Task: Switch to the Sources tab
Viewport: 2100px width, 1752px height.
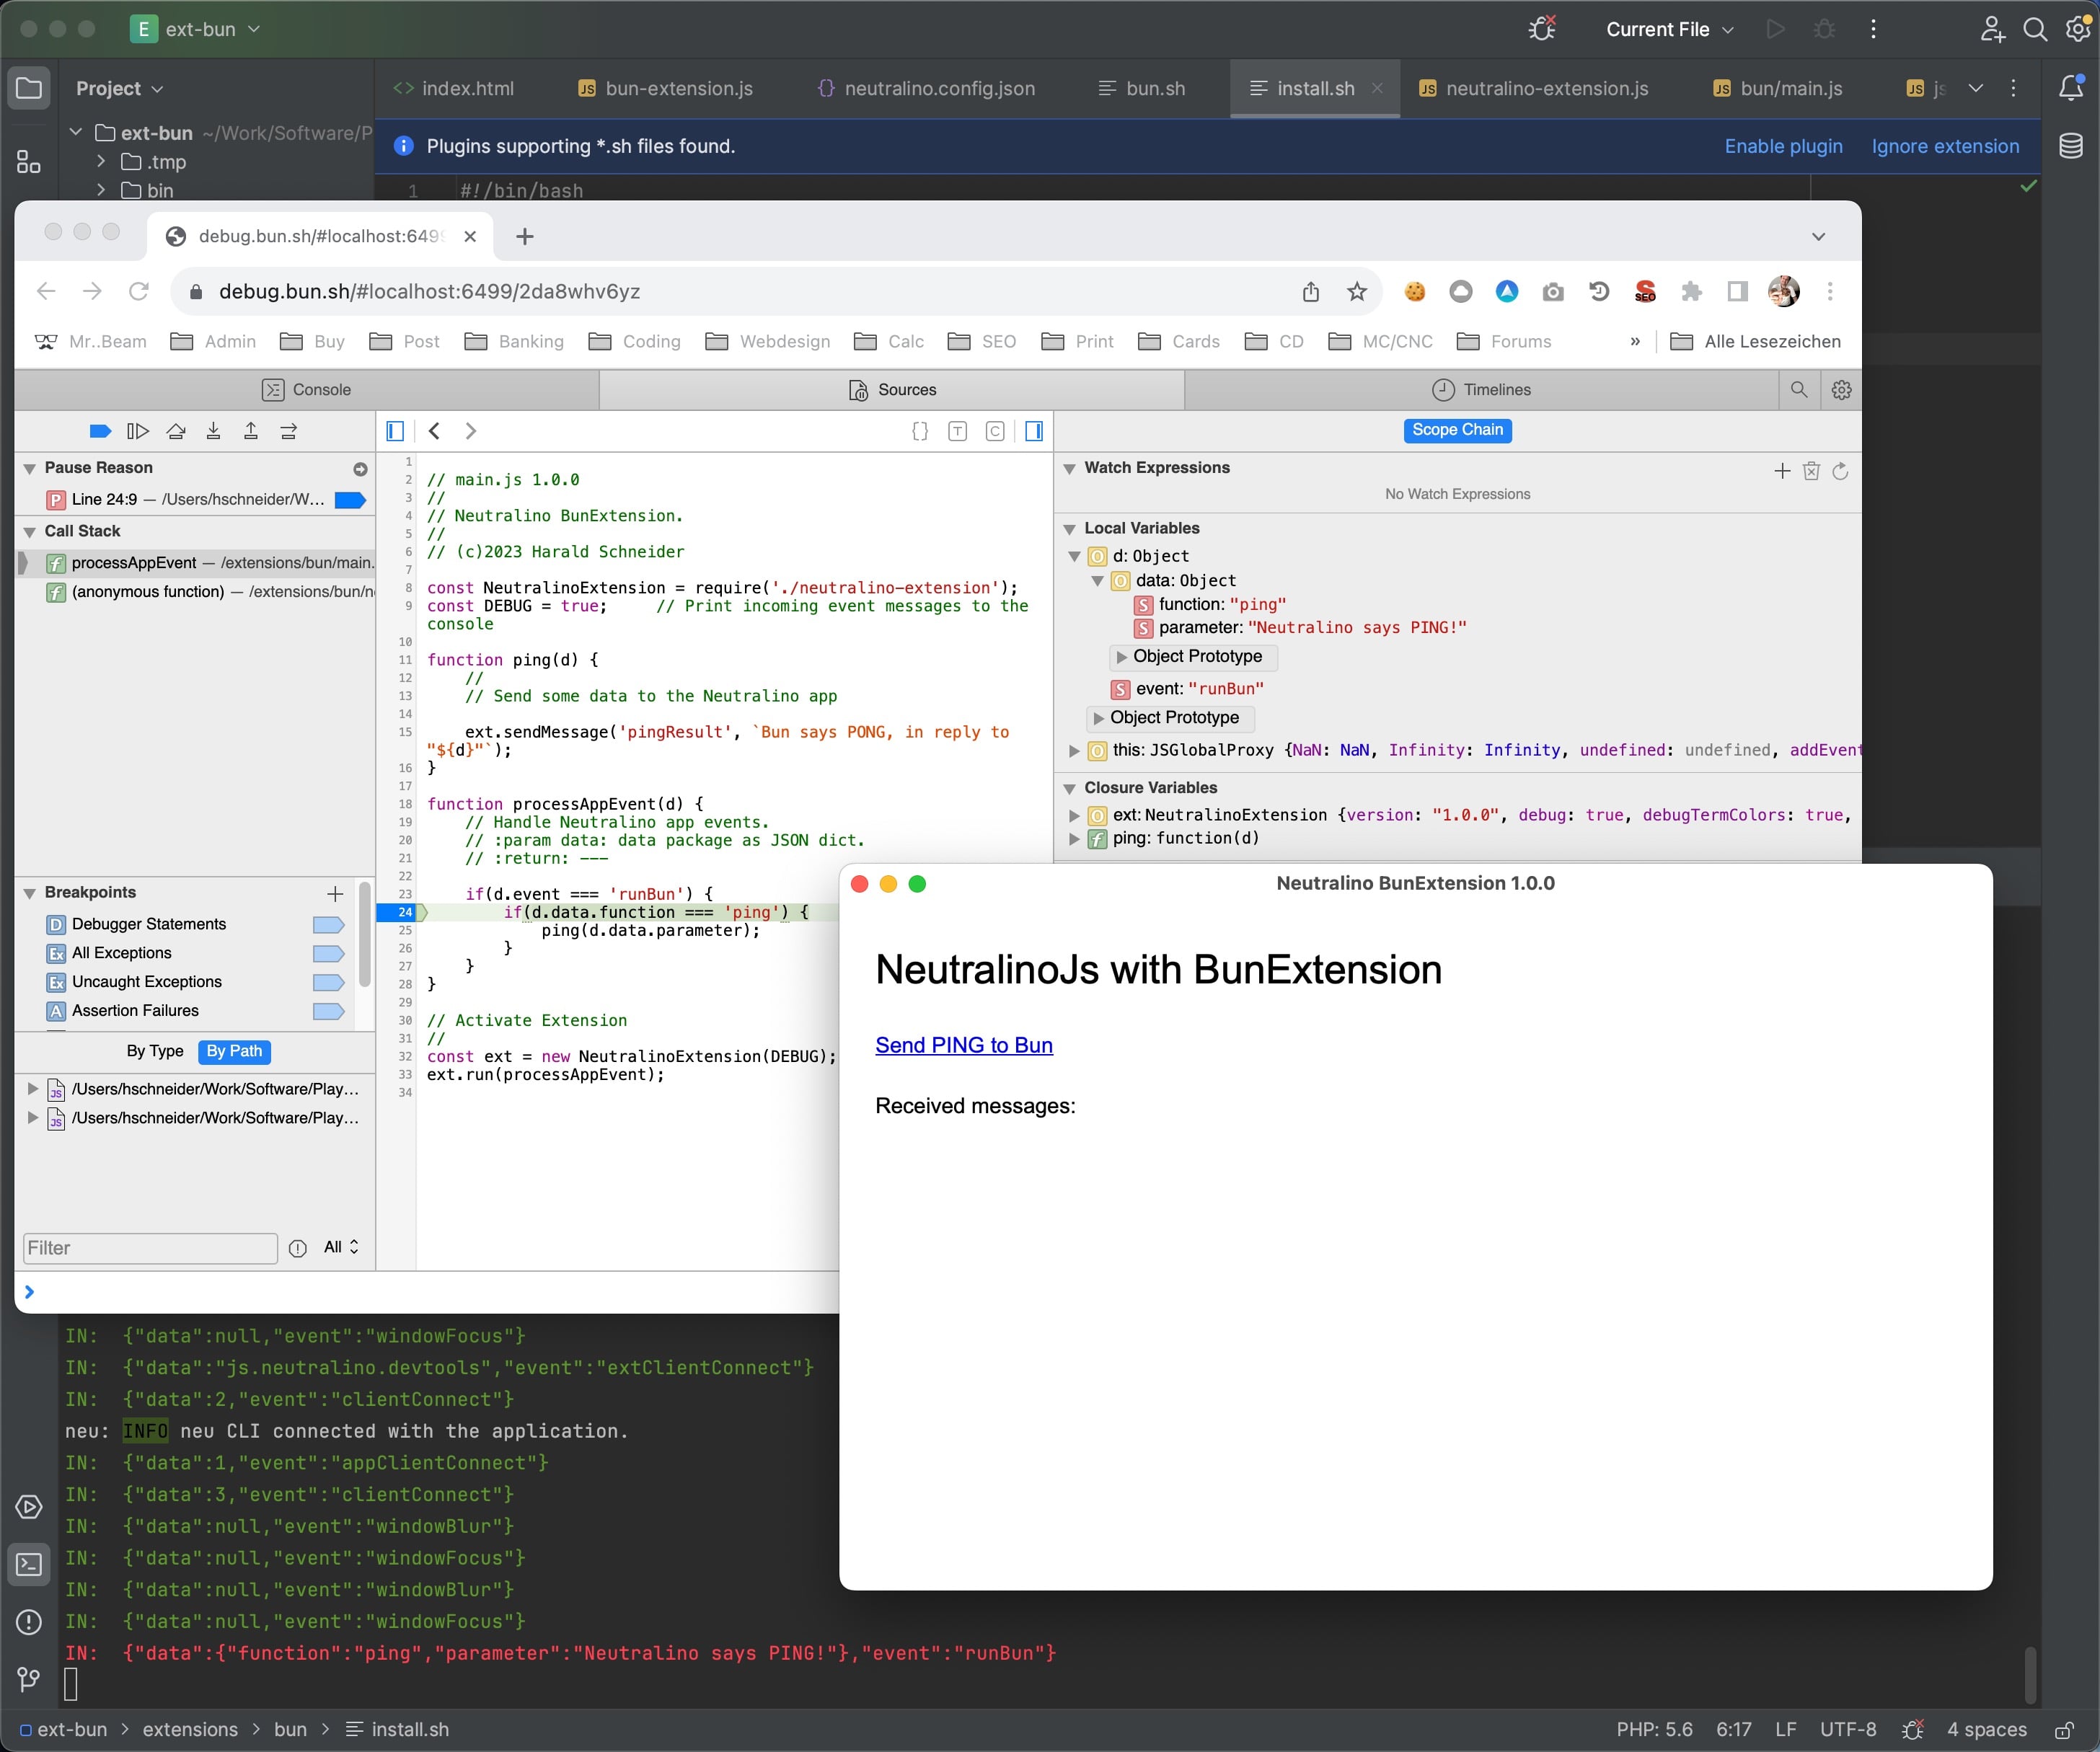Action: [892, 389]
